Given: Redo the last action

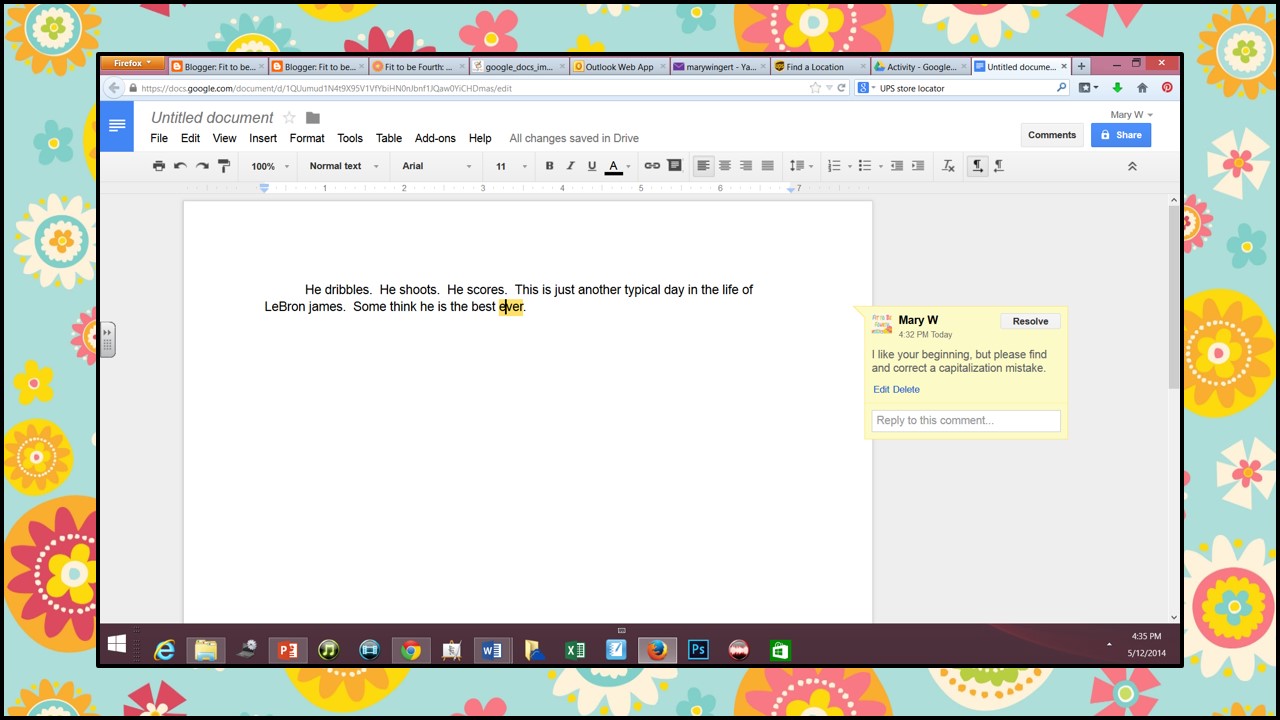Looking at the screenshot, I should tap(202, 166).
